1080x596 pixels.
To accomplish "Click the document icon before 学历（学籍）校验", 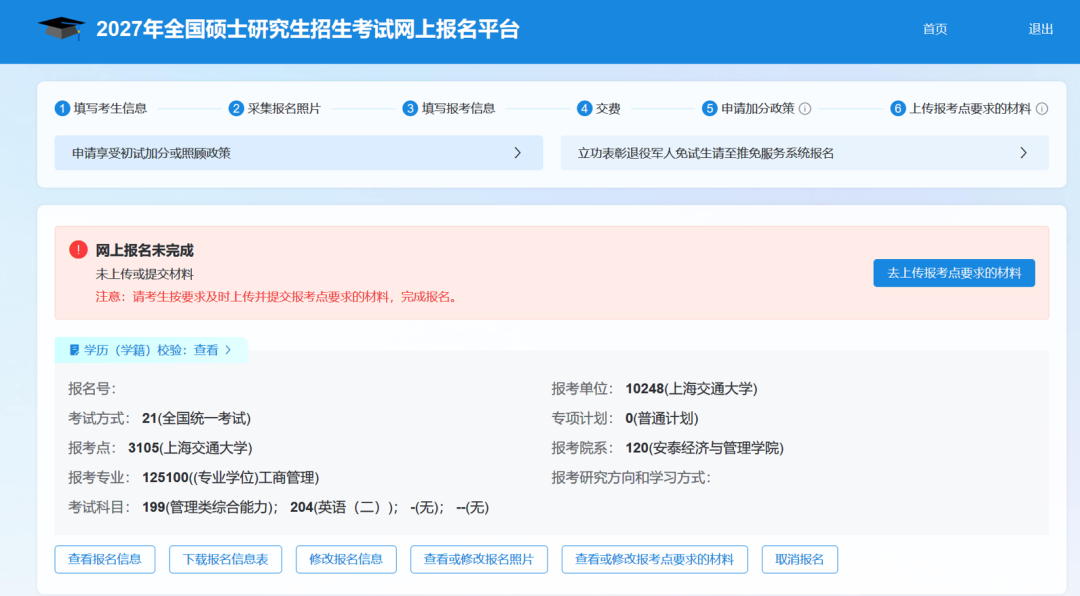I will click(x=74, y=350).
